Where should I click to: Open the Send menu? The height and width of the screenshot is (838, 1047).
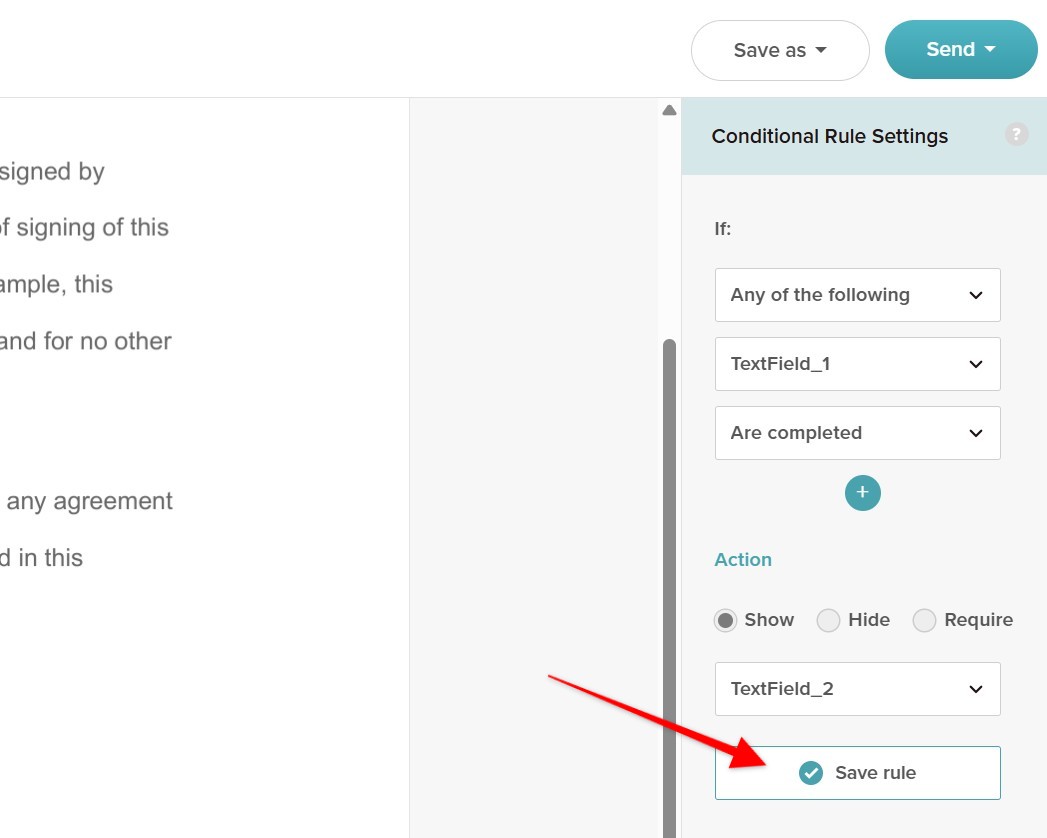[x=961, y=49]
